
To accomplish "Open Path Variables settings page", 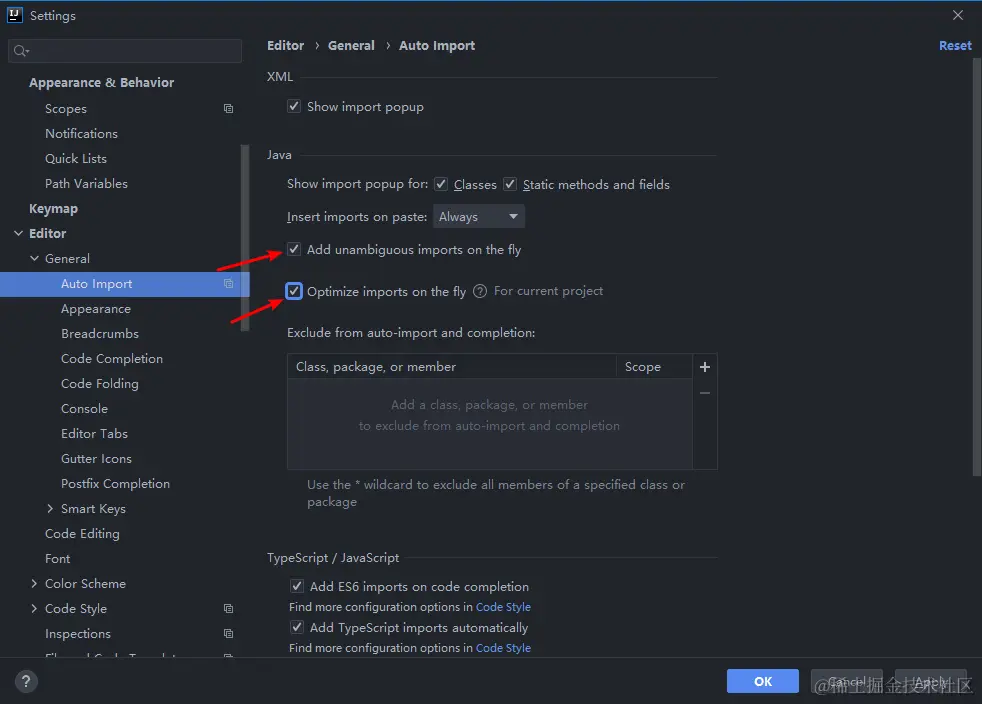I will click(86, 184).
